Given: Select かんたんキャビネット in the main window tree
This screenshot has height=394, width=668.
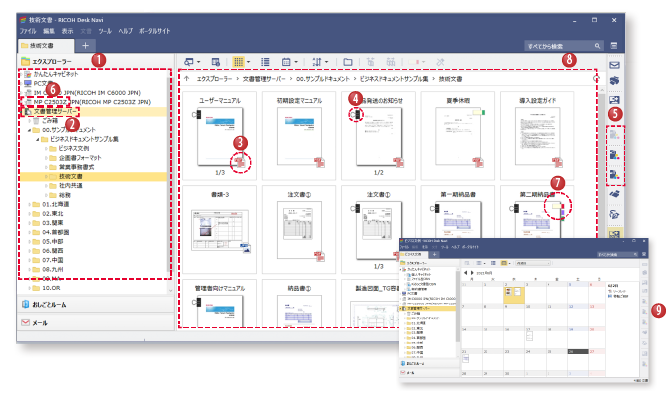Looking at the screenshot, I should coord(56,74).
